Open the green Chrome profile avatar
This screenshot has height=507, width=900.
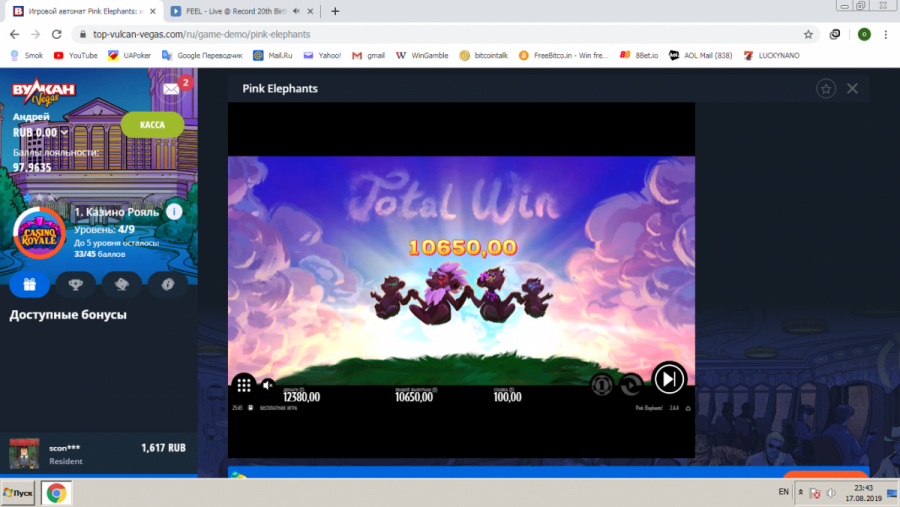[864, 34]
